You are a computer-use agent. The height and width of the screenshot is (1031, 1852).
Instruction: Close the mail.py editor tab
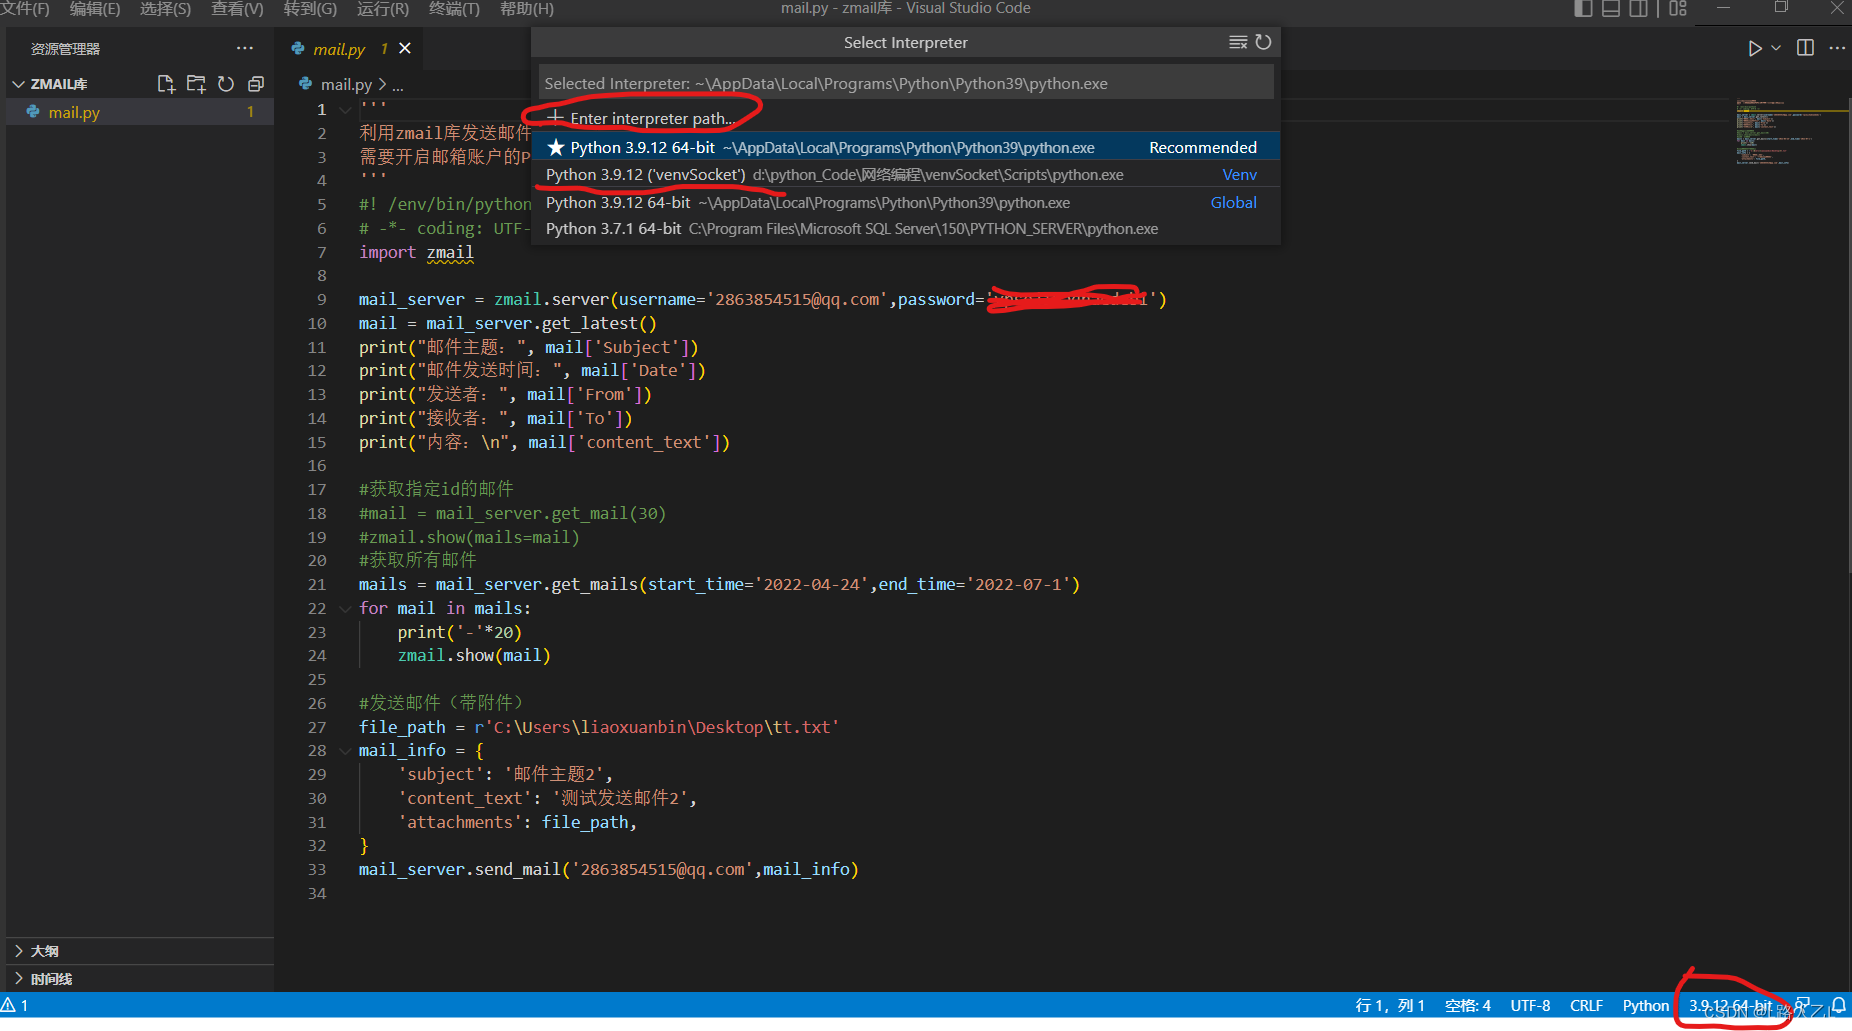[405, 48]
